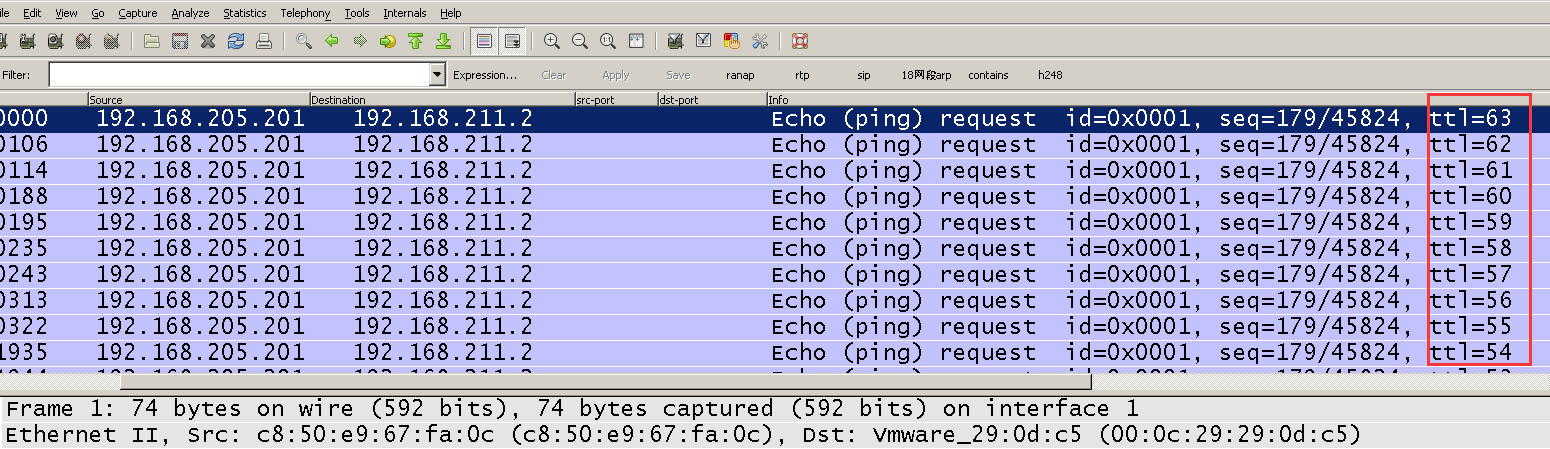Open the Go menu
1550x449 pixels.
(x=97, y=13)
